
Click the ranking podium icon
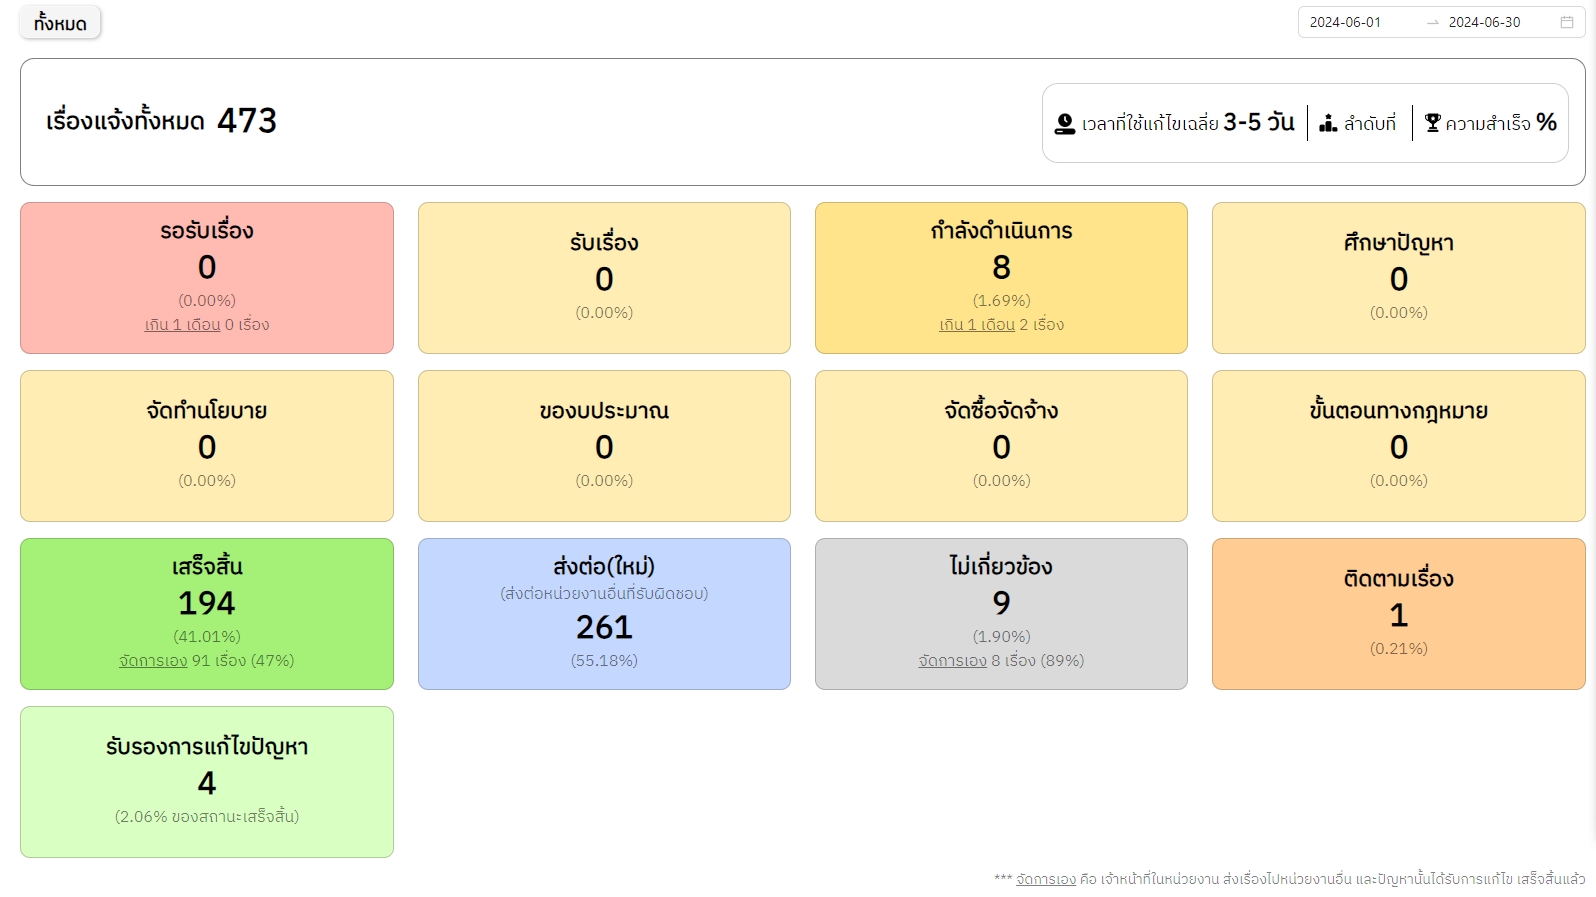tap(1328, 123)
